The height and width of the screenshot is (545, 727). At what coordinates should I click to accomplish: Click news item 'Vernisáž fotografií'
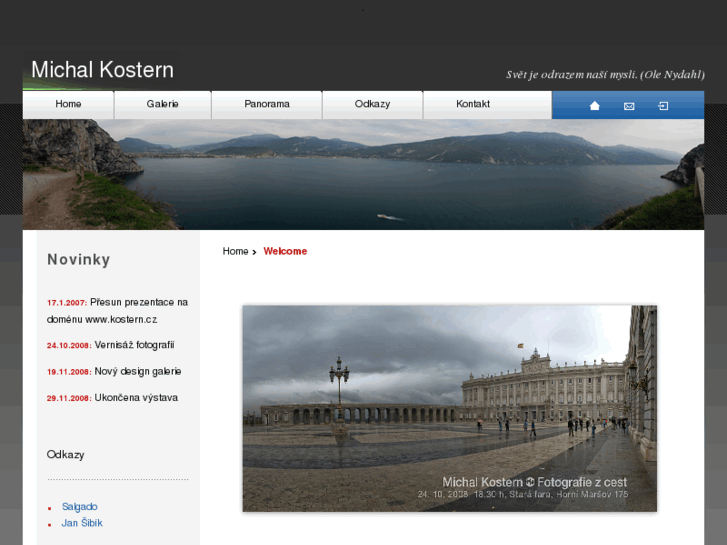click(x=134, y=345)
